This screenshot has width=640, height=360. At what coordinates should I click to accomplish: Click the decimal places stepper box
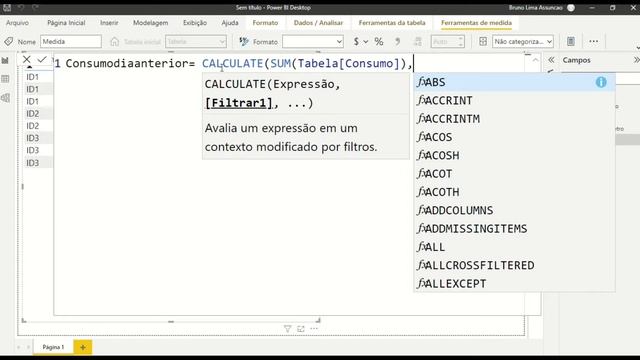point(447,42)
